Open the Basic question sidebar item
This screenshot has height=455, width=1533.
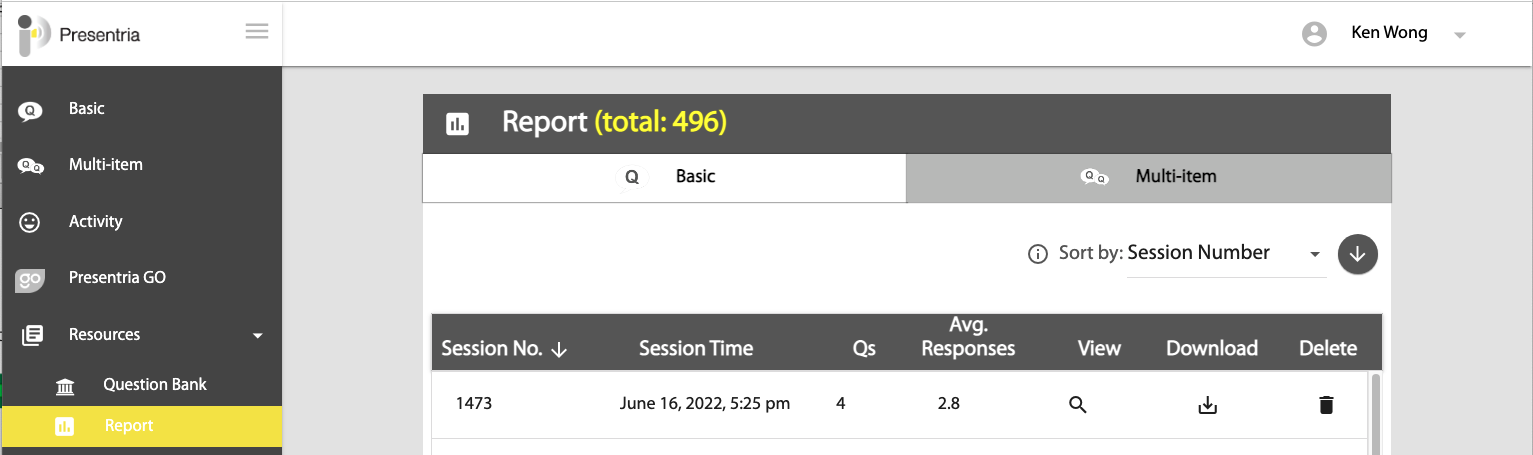pos(142,109)
